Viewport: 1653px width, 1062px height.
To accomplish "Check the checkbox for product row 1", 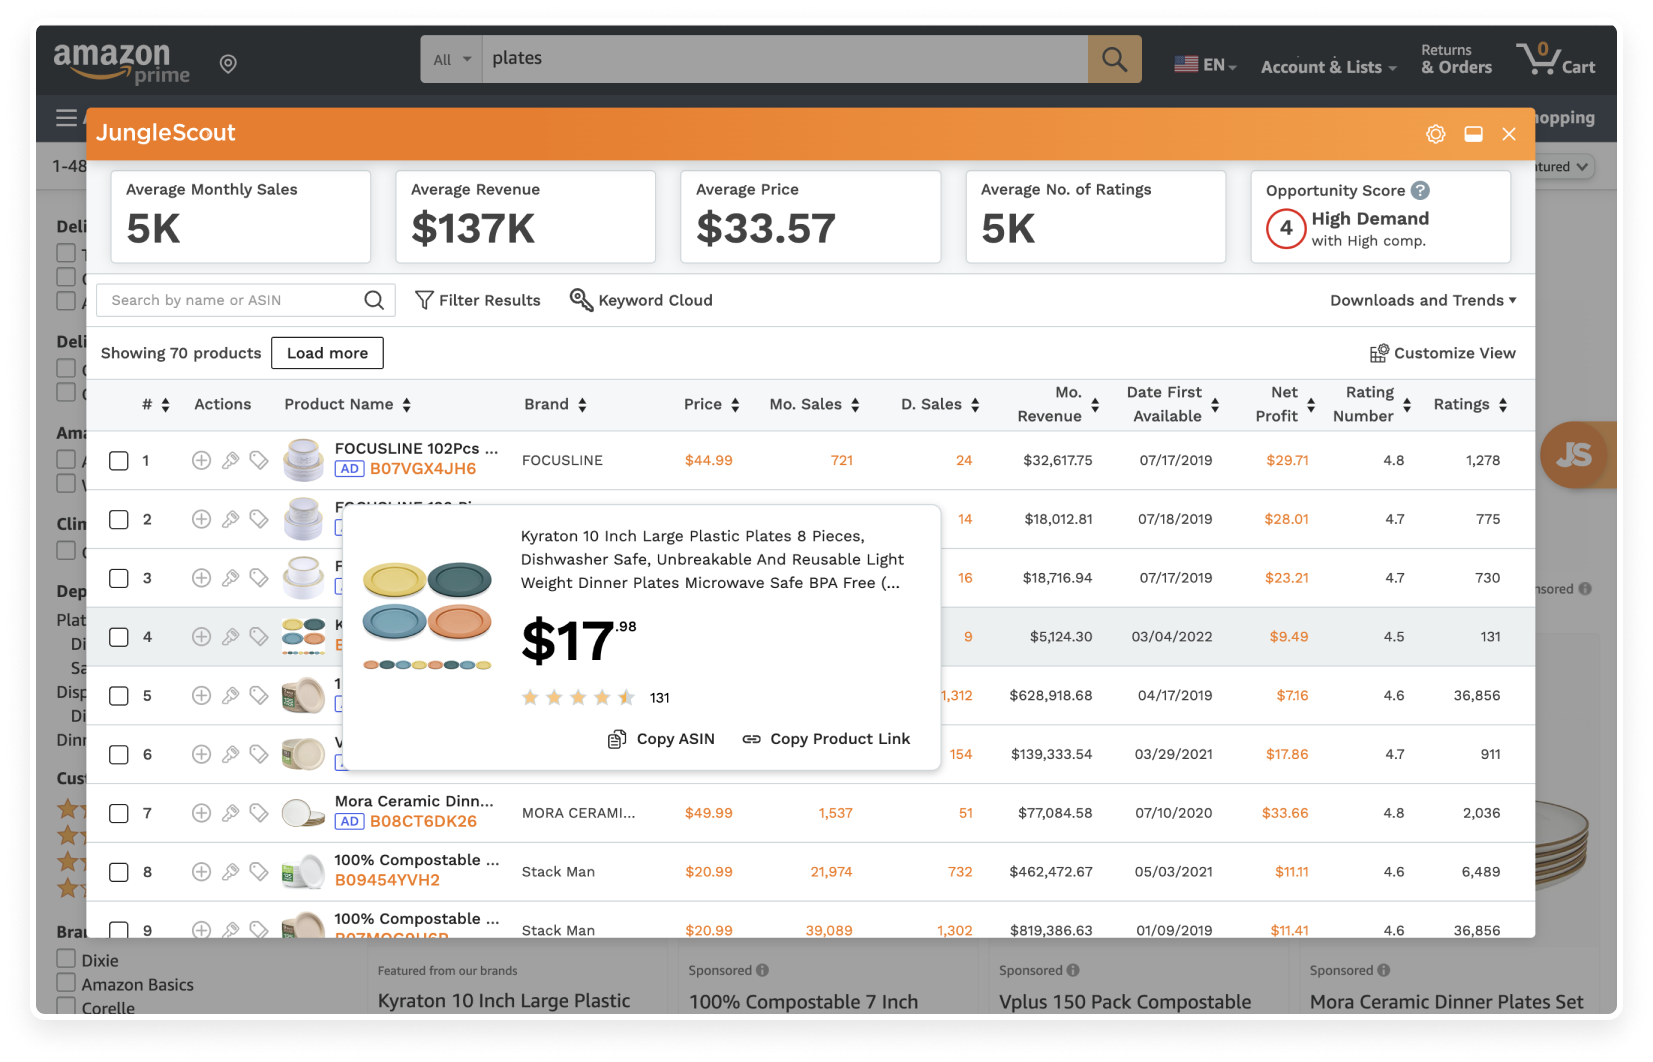I will click(x=119, y=461).
